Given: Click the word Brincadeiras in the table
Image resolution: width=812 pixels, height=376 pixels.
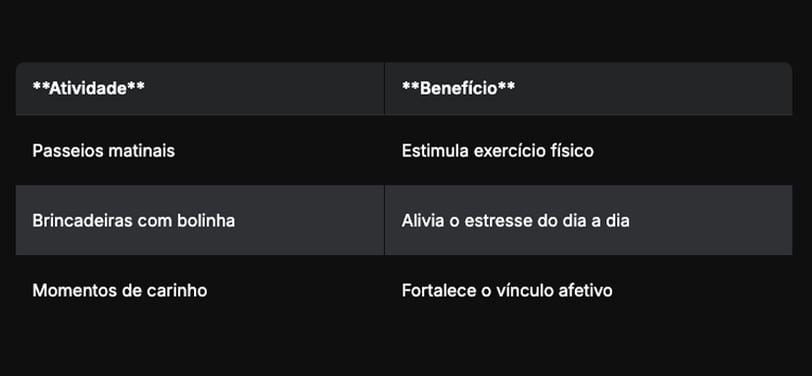Looking at the screenshot, I should 83,221.
